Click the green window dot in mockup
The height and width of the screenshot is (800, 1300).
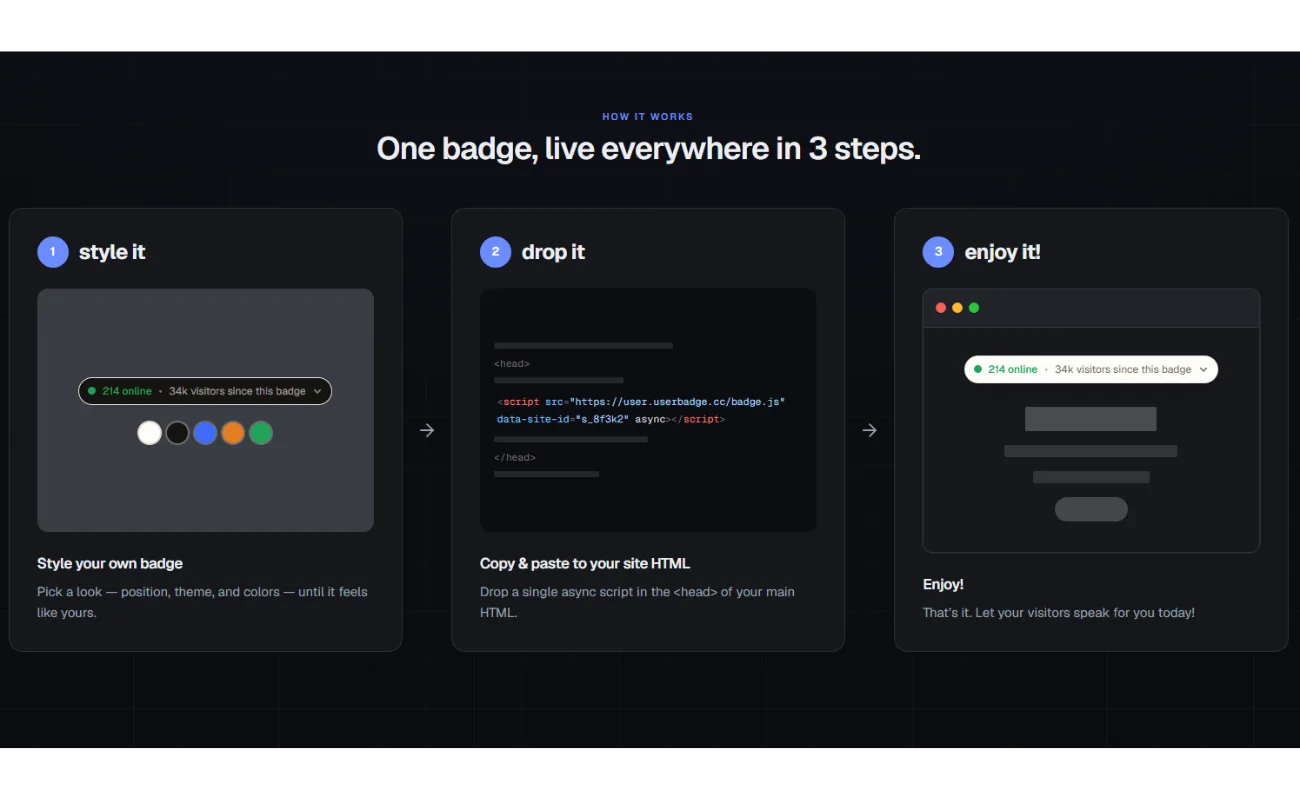tap(974, 308)
